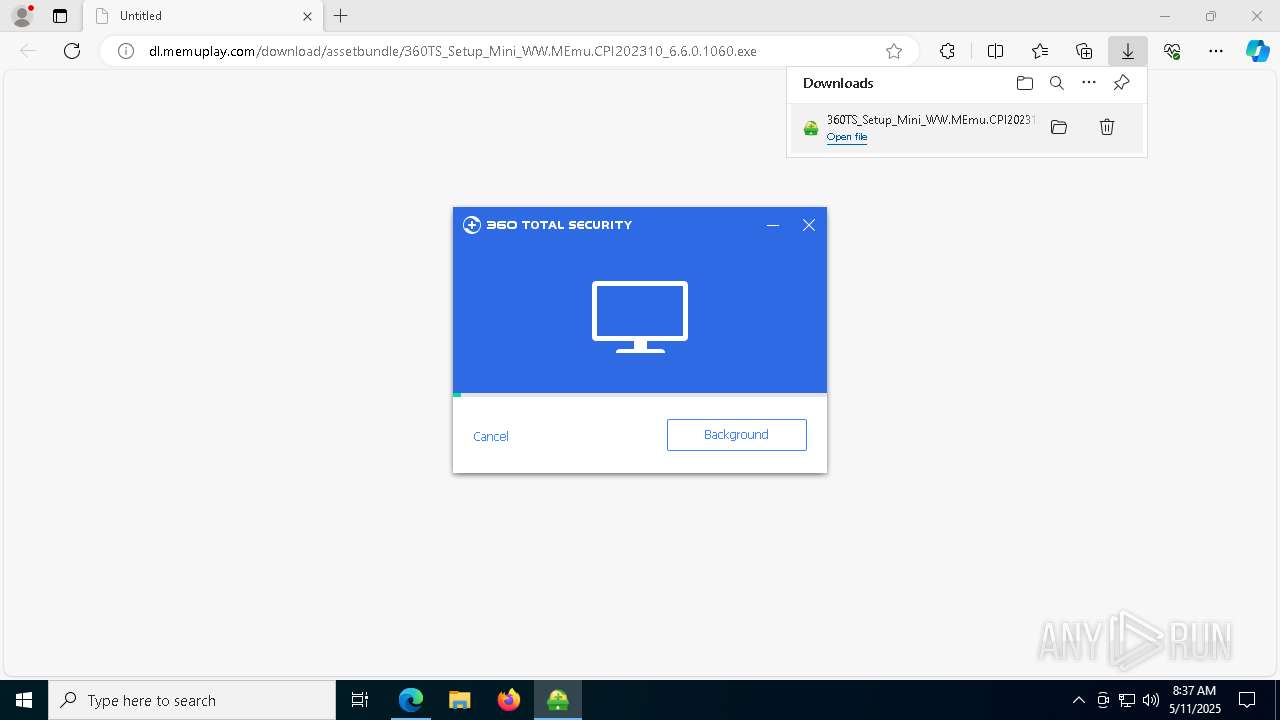Close the Untitled tab
Image resolution: width=1280 pixels, height=720 pixels.
[308, 16]
